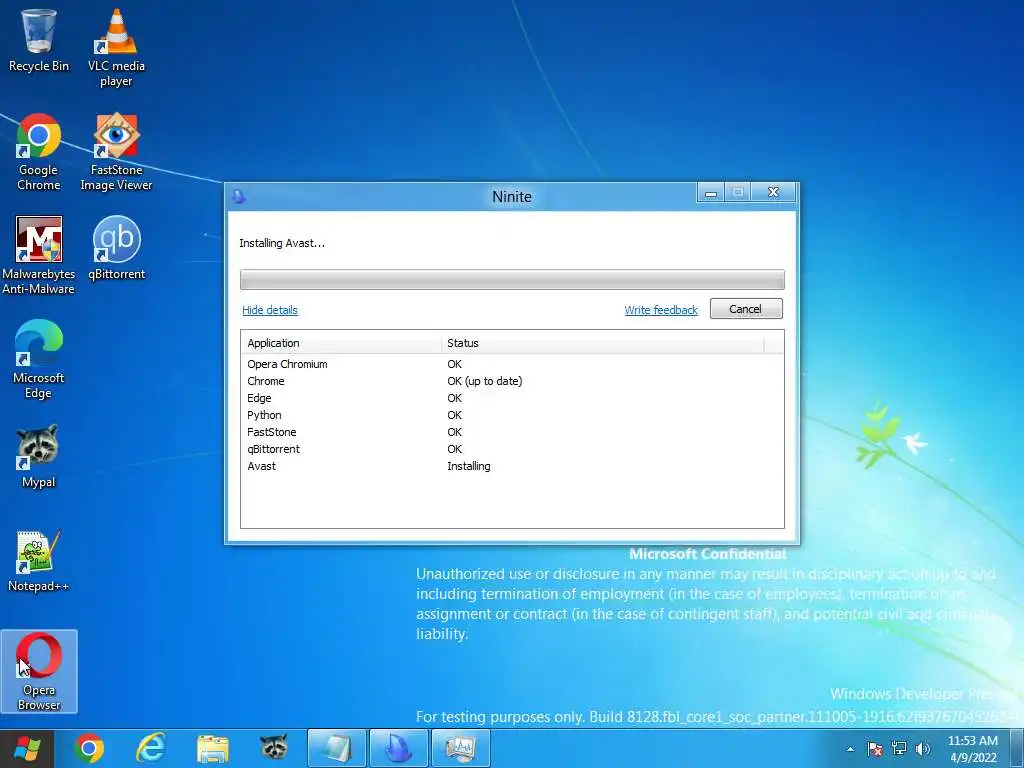Screen dimensions: 1024x768
Task: Select the Notepad++ desktop shortcut
Action: (x=39, y=560)
